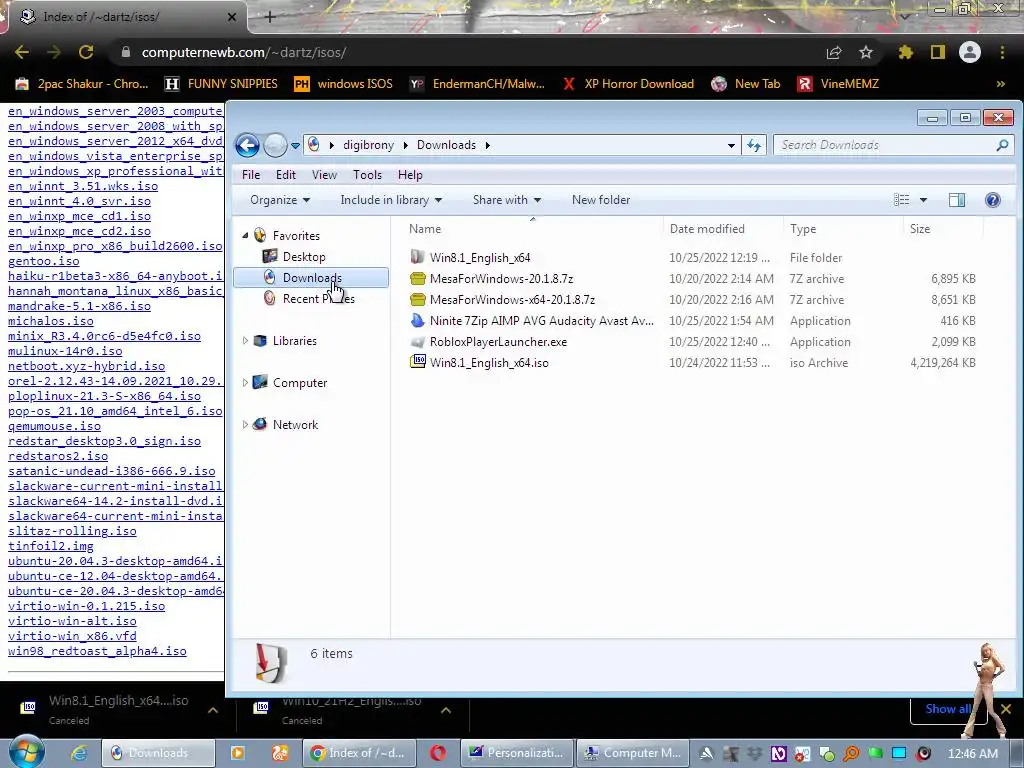Select Desktop in Favorites
The image size is (1024, 768).
[304, 257]
